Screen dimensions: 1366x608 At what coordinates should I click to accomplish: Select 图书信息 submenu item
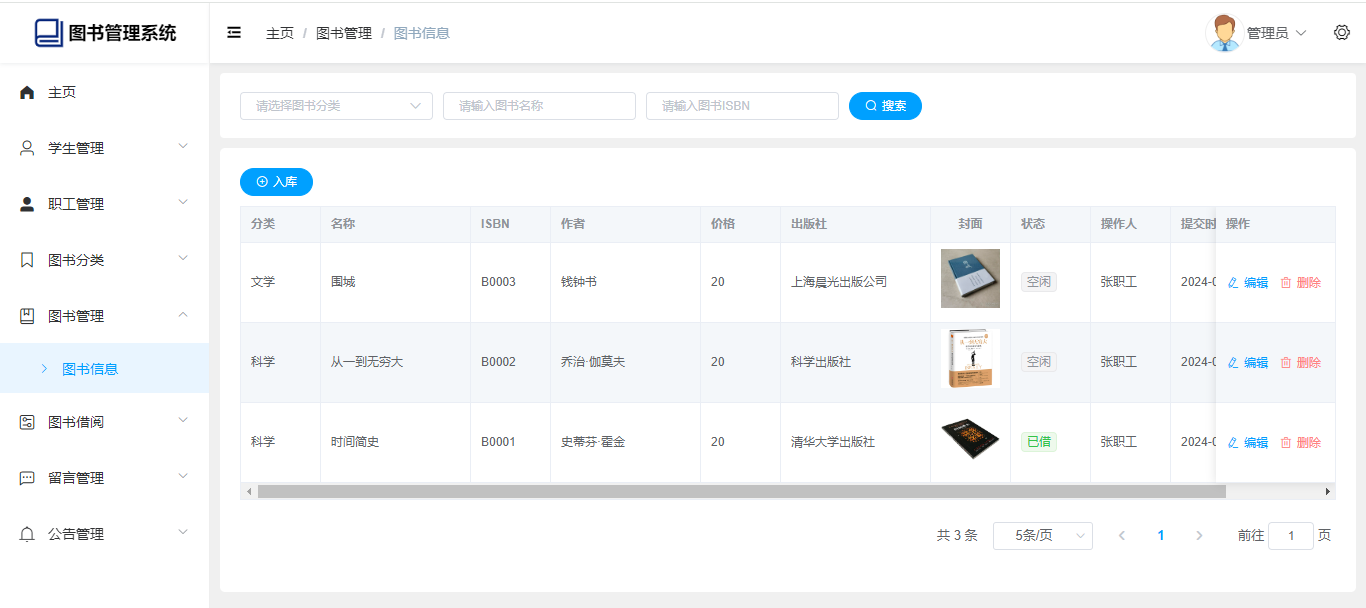click(x=90, y=369)
